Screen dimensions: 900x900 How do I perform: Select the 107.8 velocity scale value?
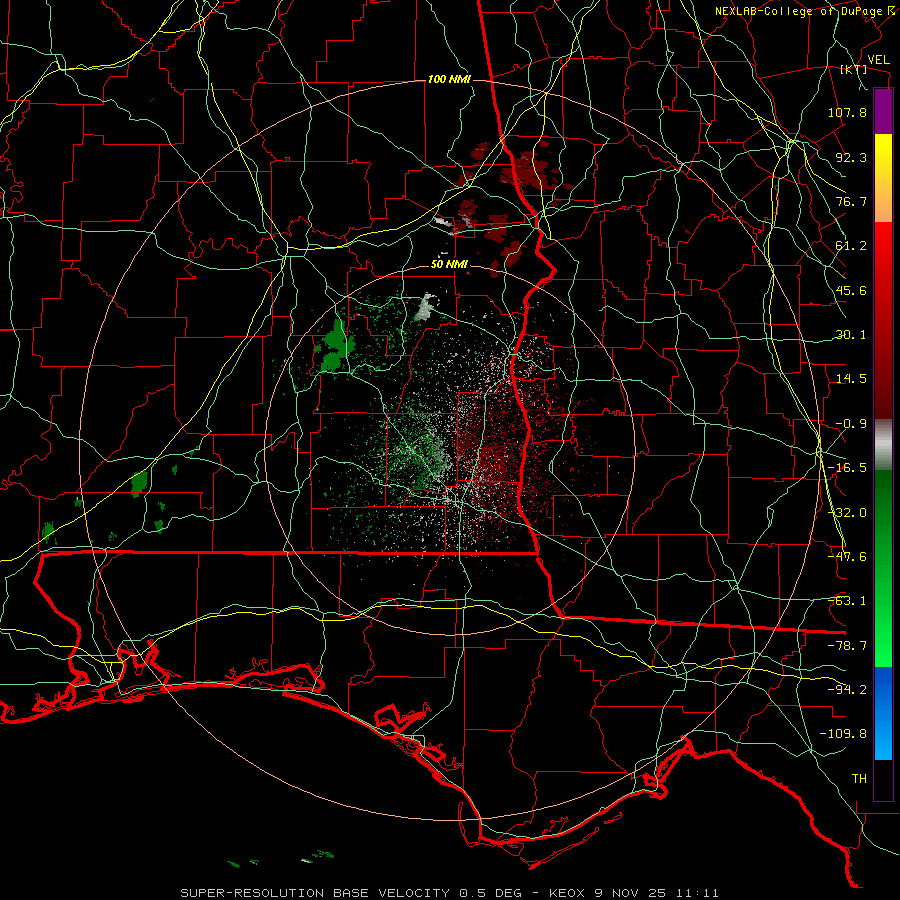tap(847, 112)
